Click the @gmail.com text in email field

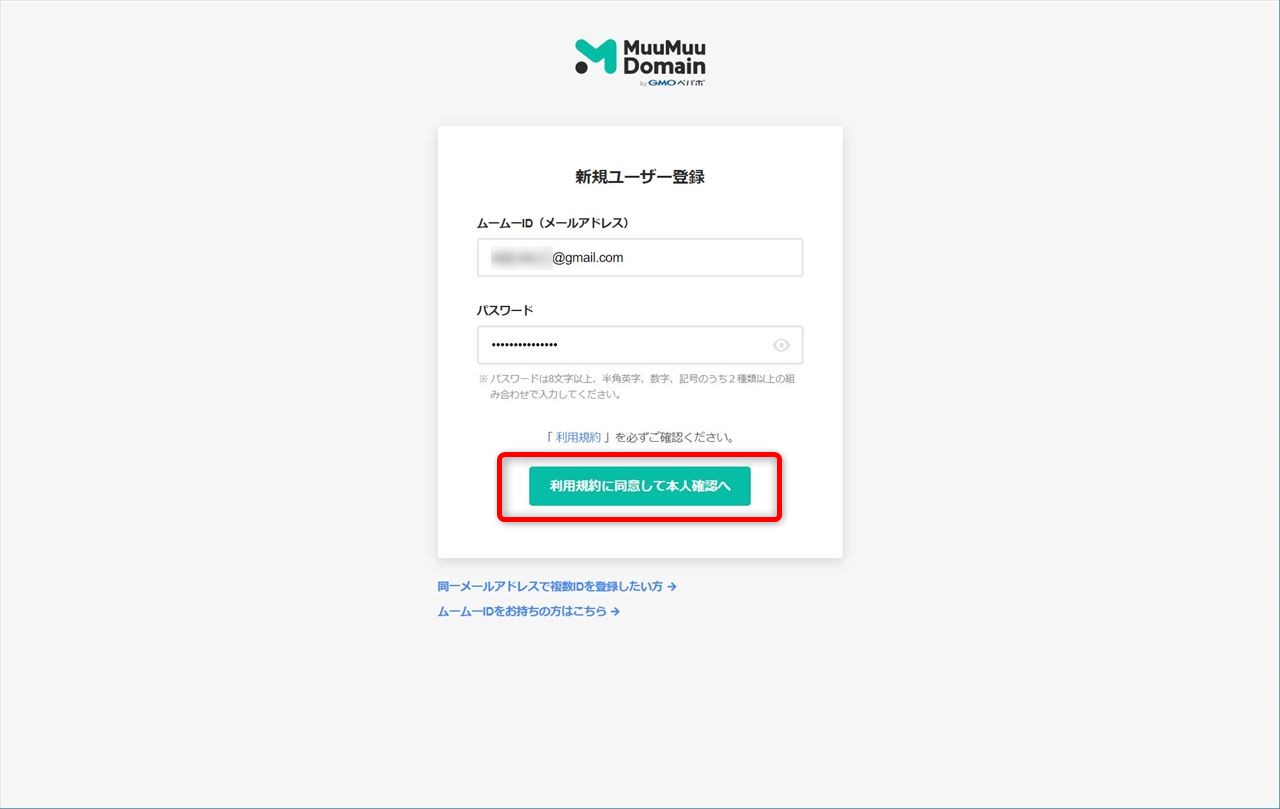pyautogui.click(x=588, y=257)
